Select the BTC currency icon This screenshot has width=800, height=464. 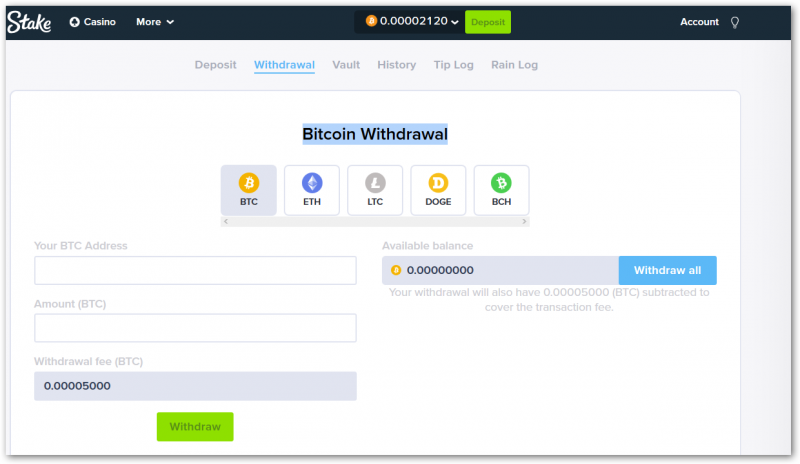[248, 190]
